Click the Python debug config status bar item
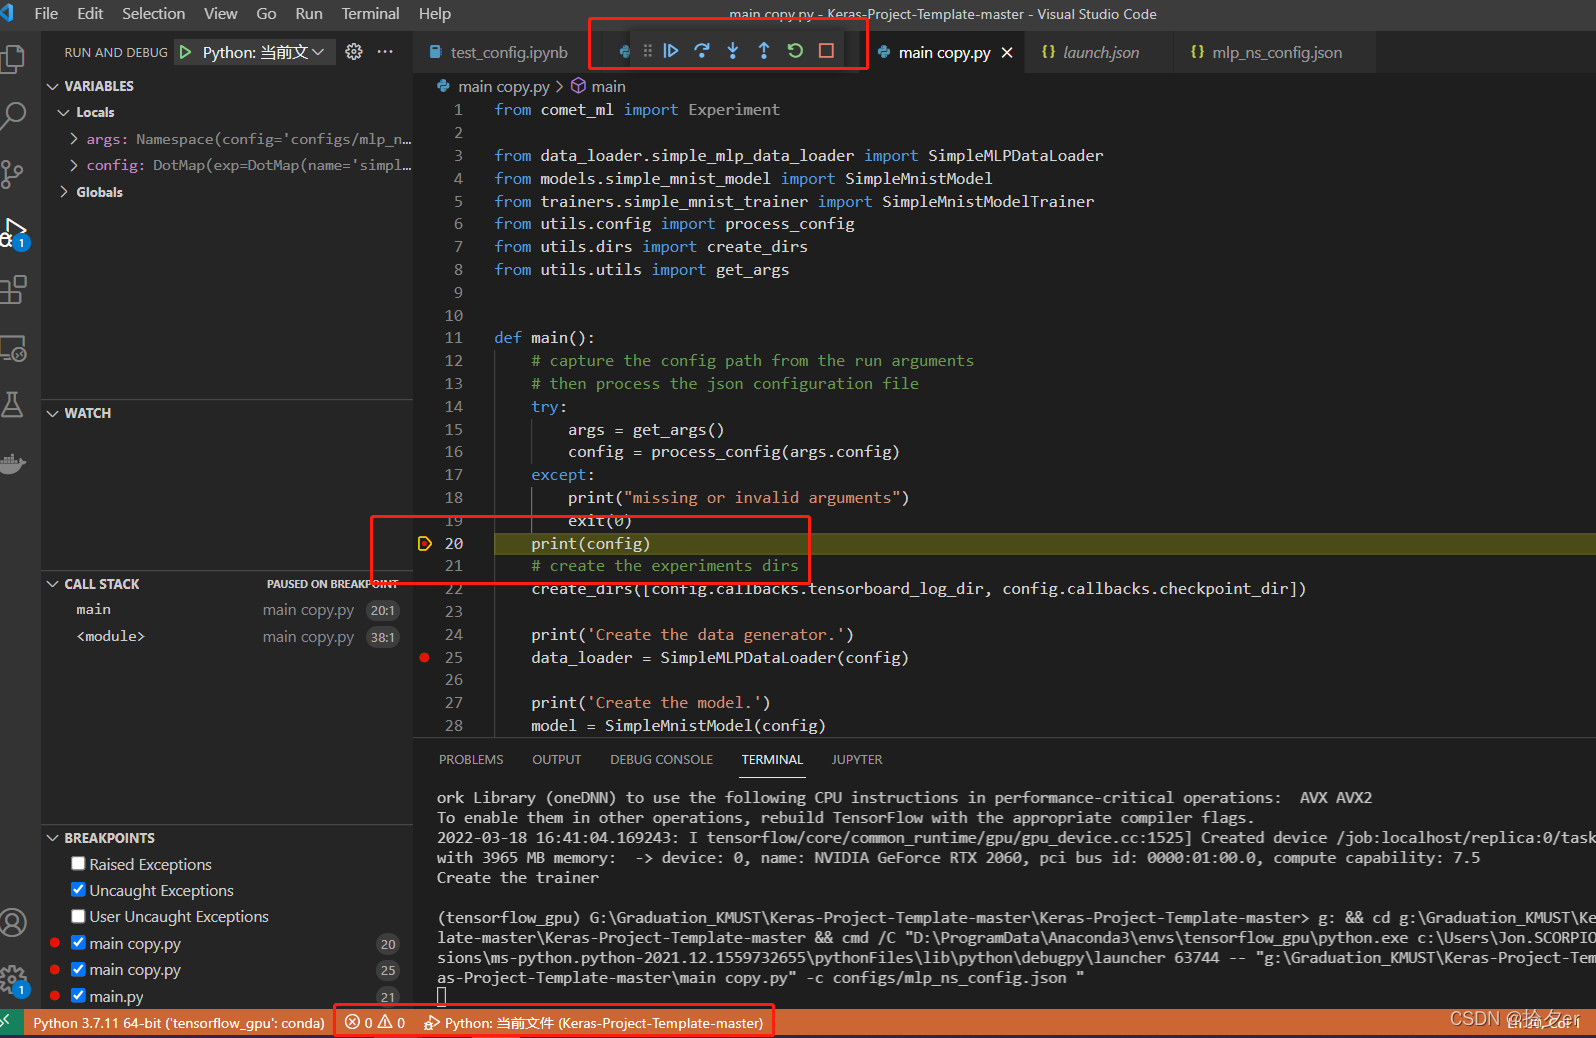 point(594,1023)
